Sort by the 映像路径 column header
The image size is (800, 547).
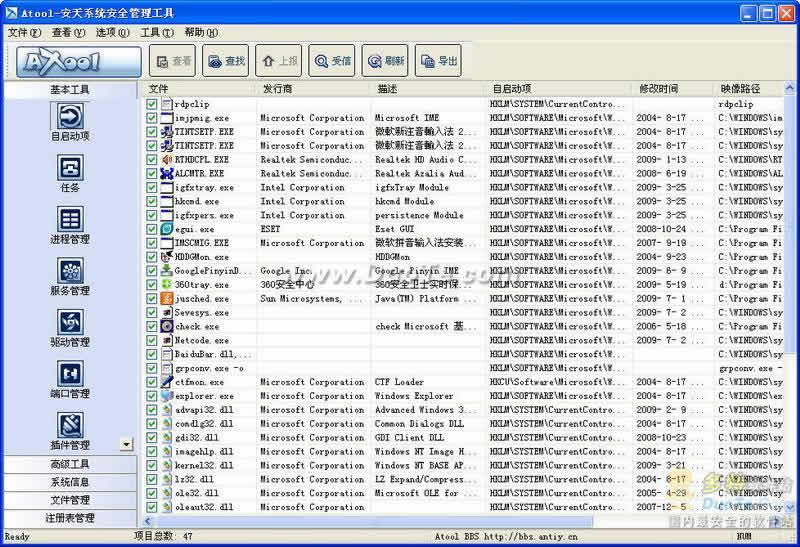[748, 89]
